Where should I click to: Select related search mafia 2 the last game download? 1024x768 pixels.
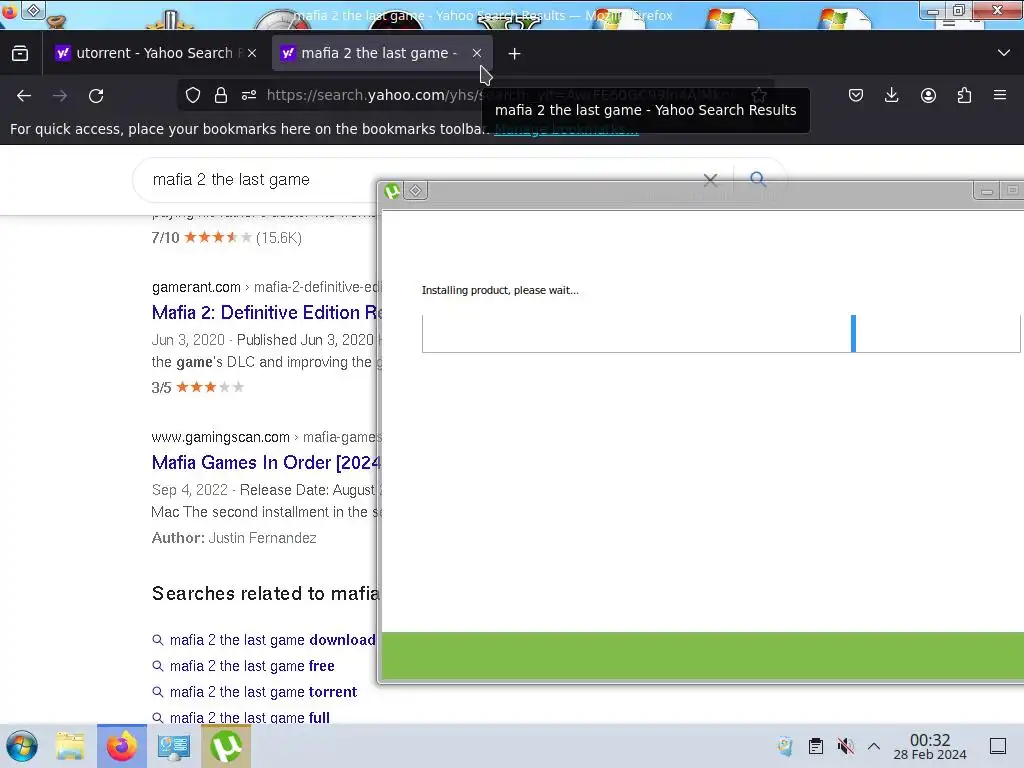pos(272,640)
